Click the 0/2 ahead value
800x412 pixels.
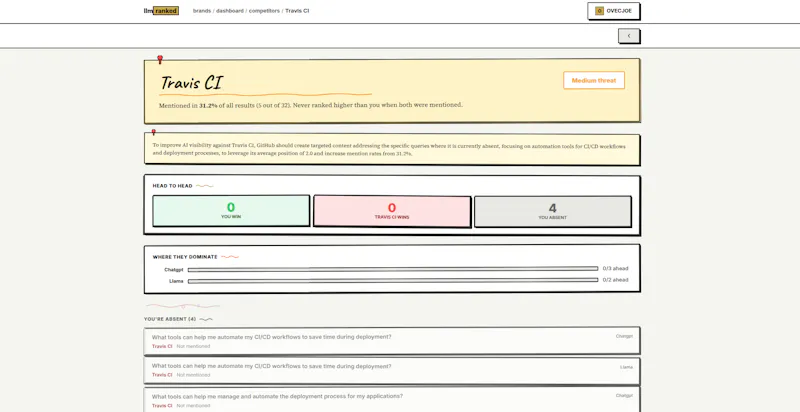coord(615,280)
